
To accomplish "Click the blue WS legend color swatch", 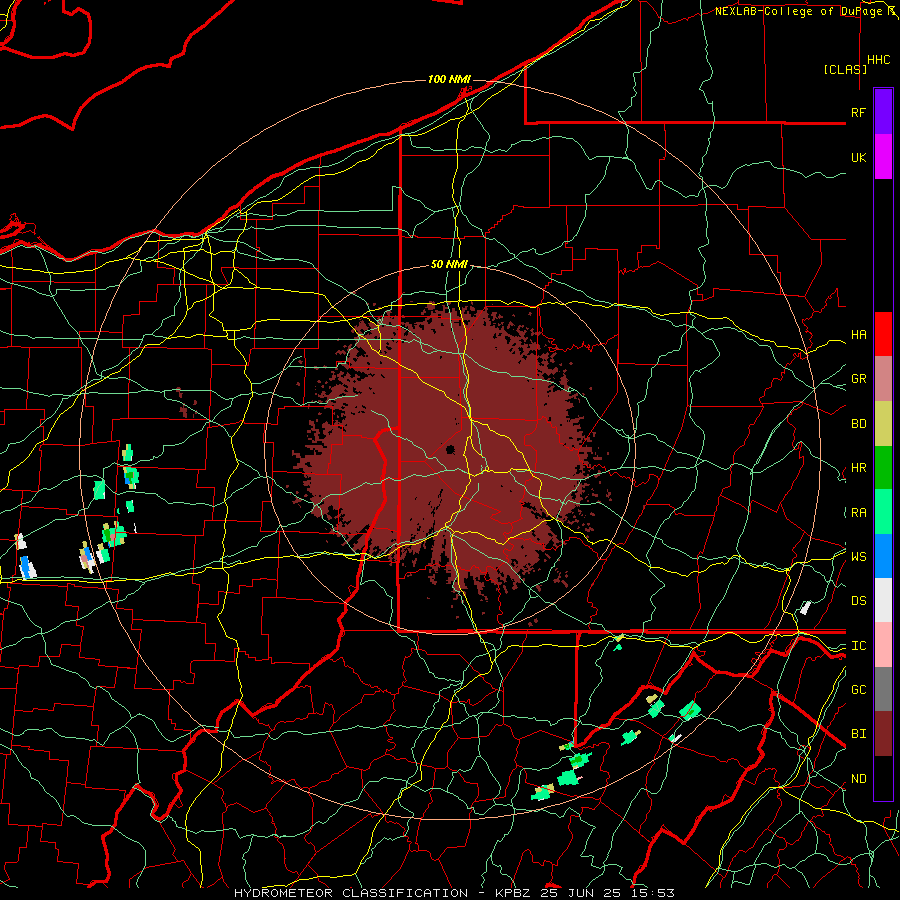I will 883,556.
